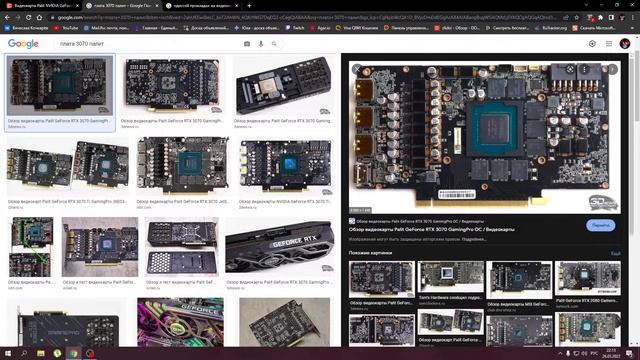Viewport: 640px width, 360px height.
Task: Open the Twitch bookmark
Action: click(x=295, y=28)
